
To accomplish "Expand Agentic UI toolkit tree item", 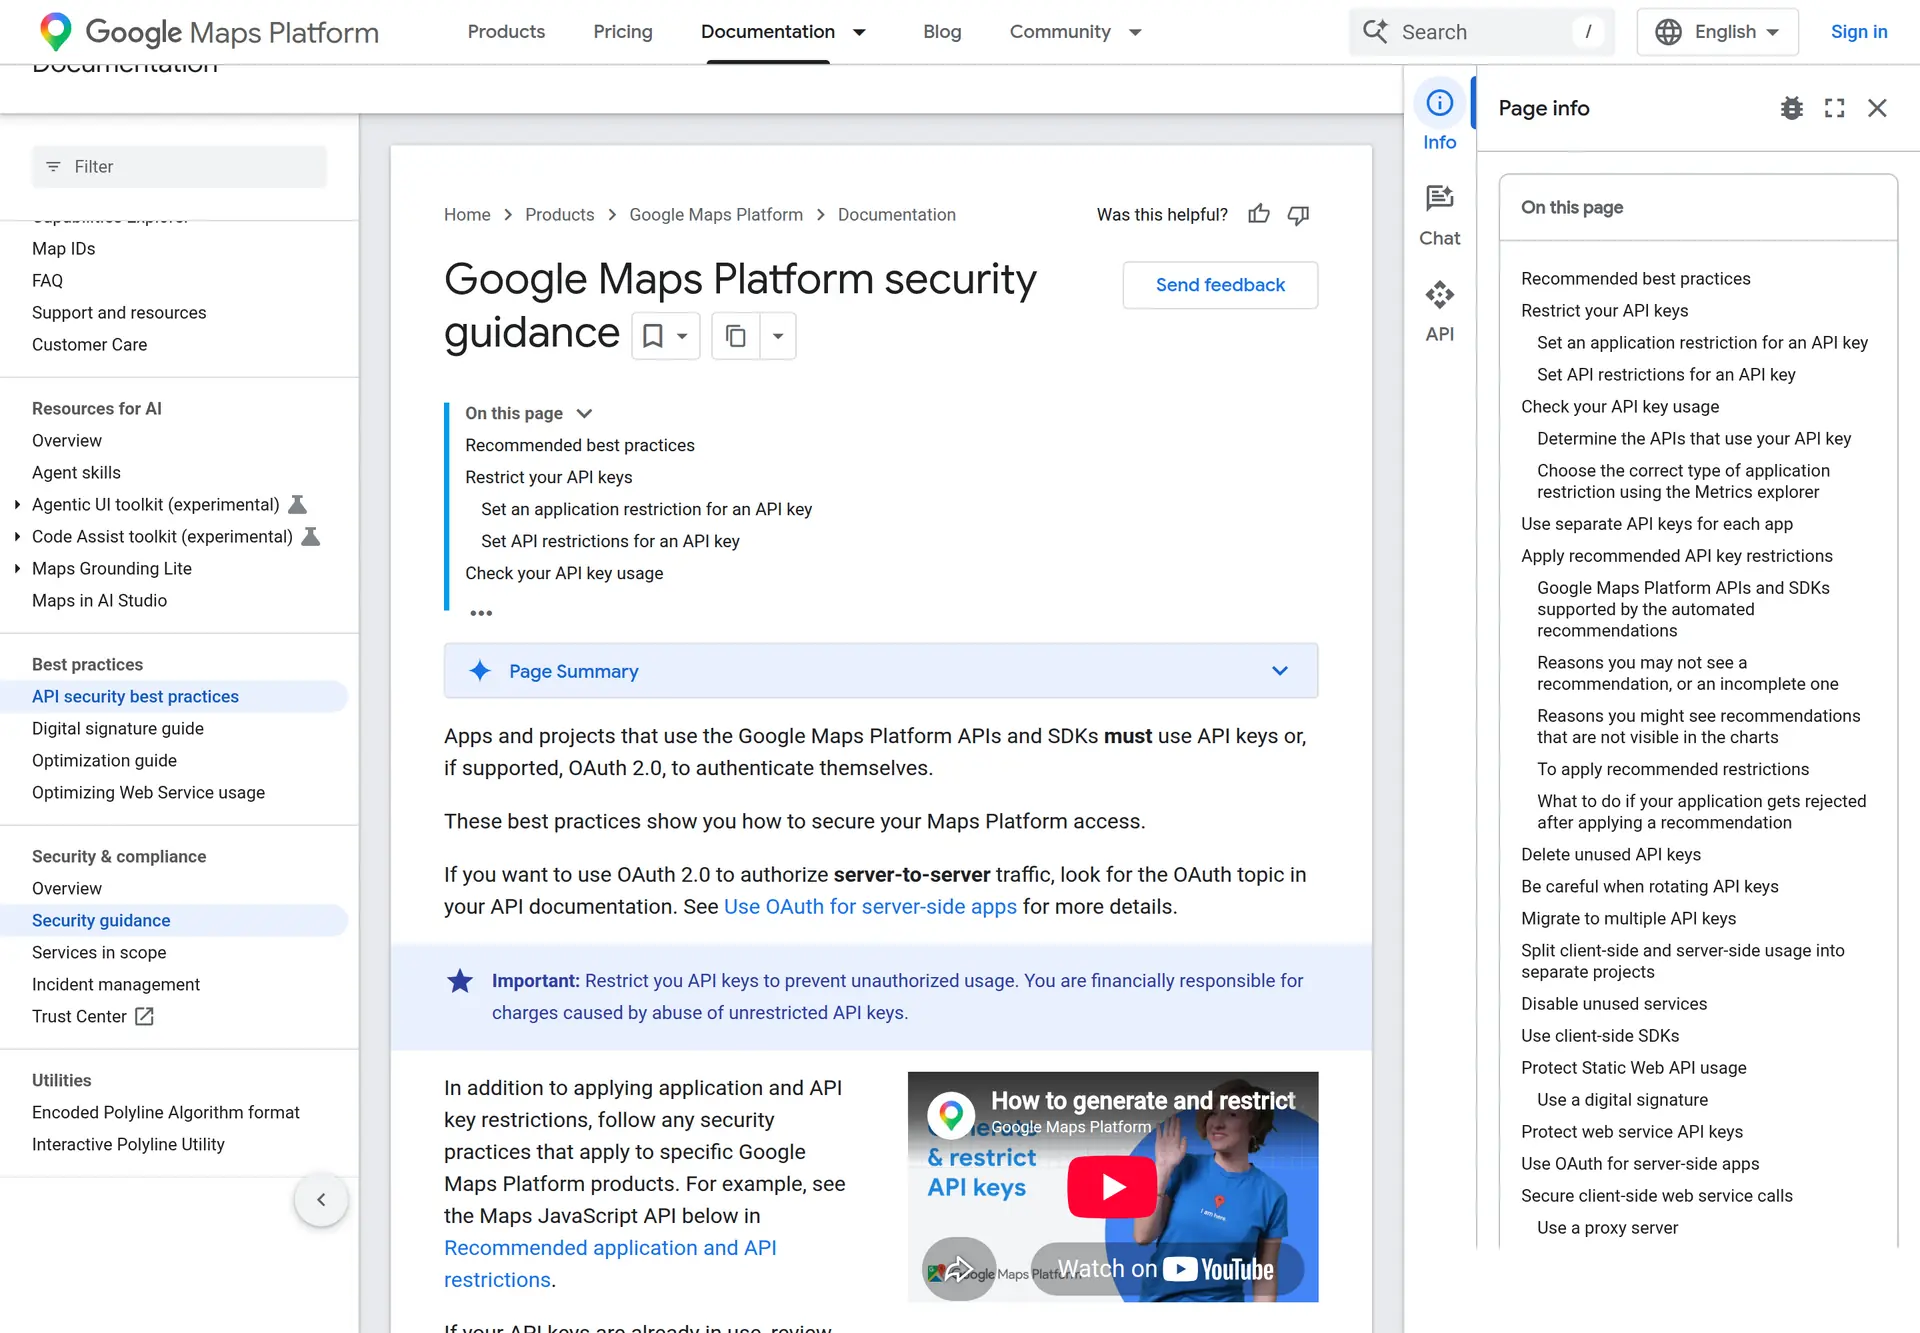I will click(x=17, y=505).
